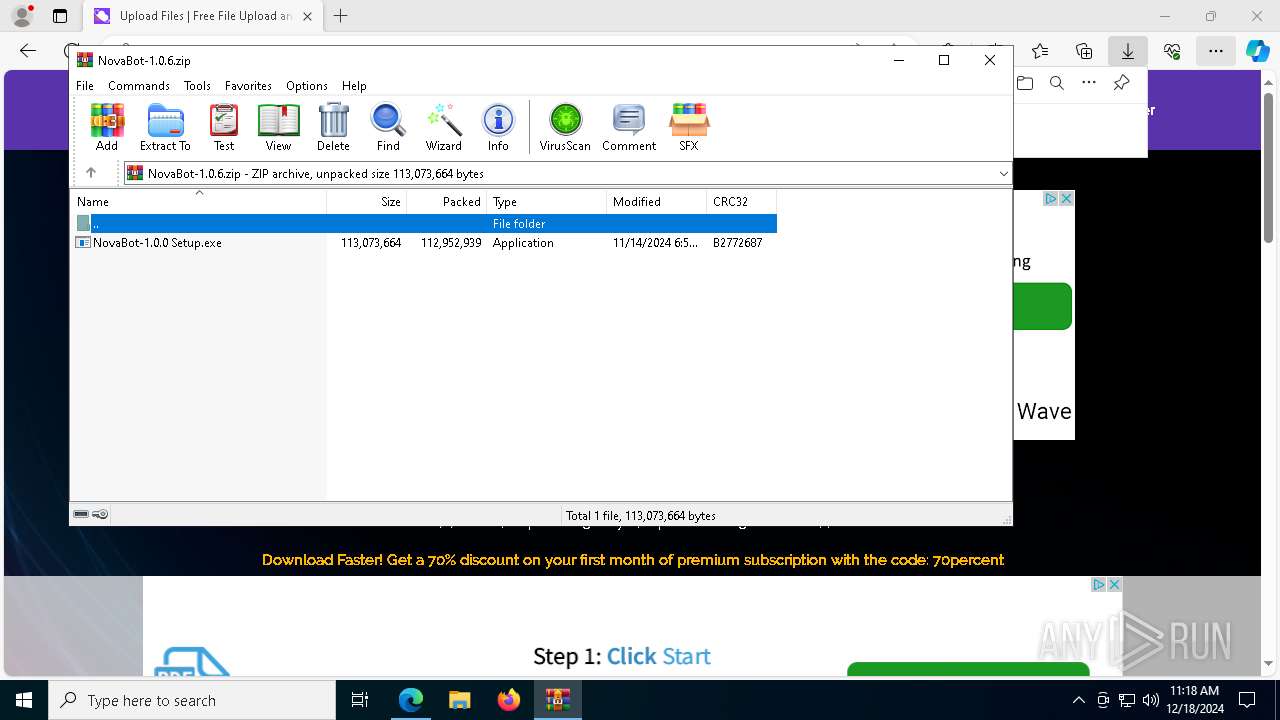Open the Comment tool
Viewport: 1280px width, 720px height.
[x=629, y=127]
